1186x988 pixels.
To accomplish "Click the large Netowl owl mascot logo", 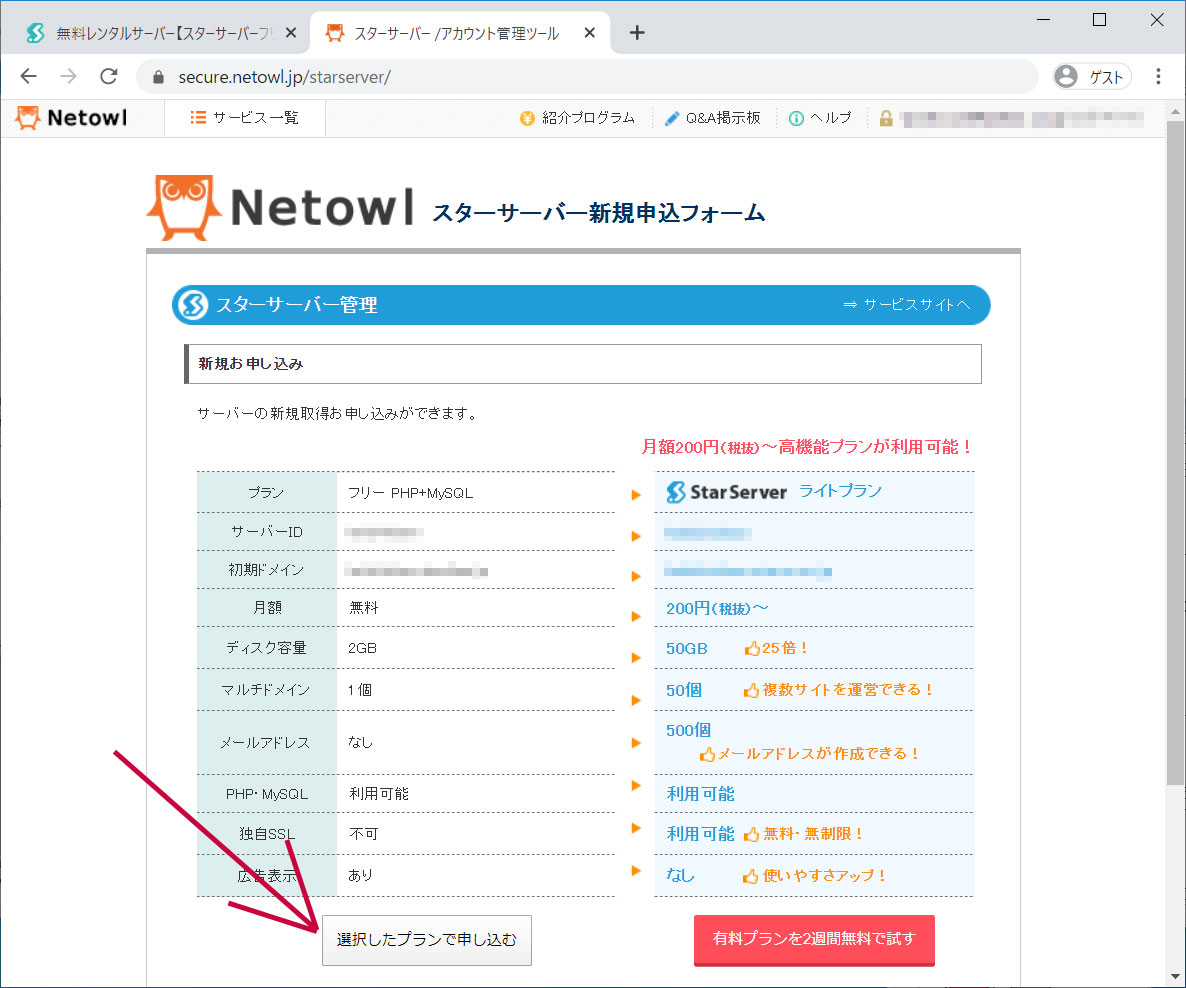I will point(184,207).
